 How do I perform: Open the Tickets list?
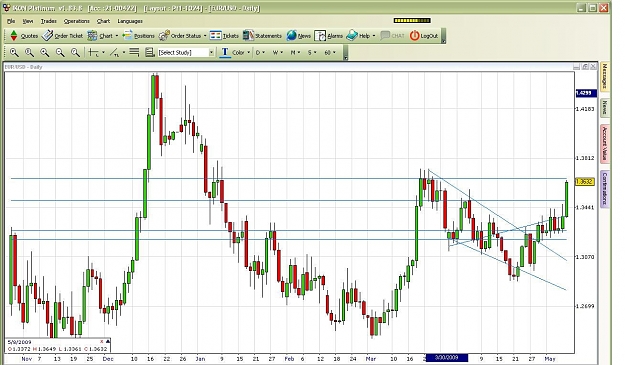coord(224,36)
